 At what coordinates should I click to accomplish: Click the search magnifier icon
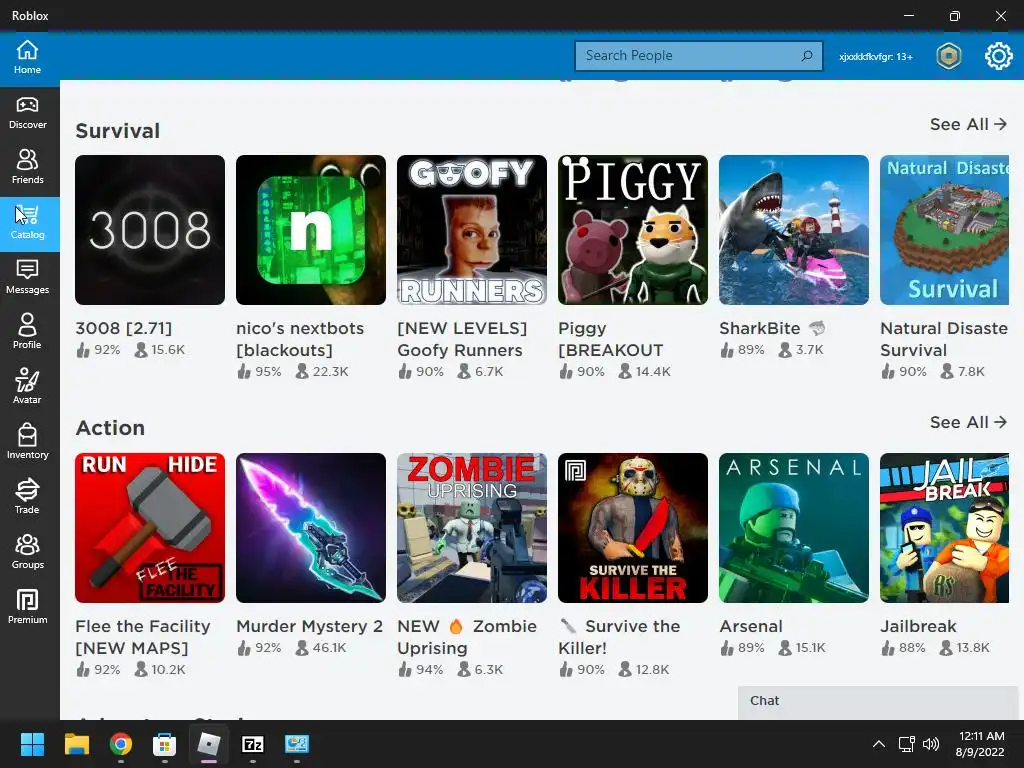click(x=807, y=56)
